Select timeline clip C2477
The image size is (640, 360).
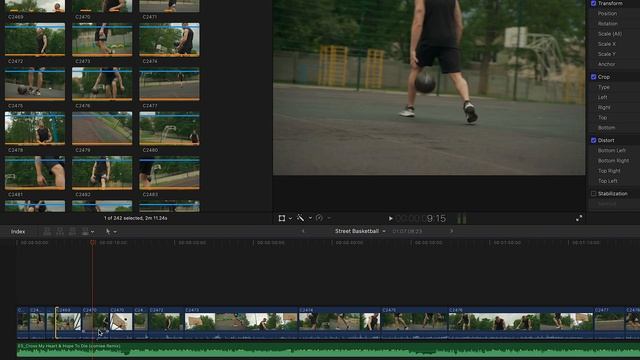[609, 322]
